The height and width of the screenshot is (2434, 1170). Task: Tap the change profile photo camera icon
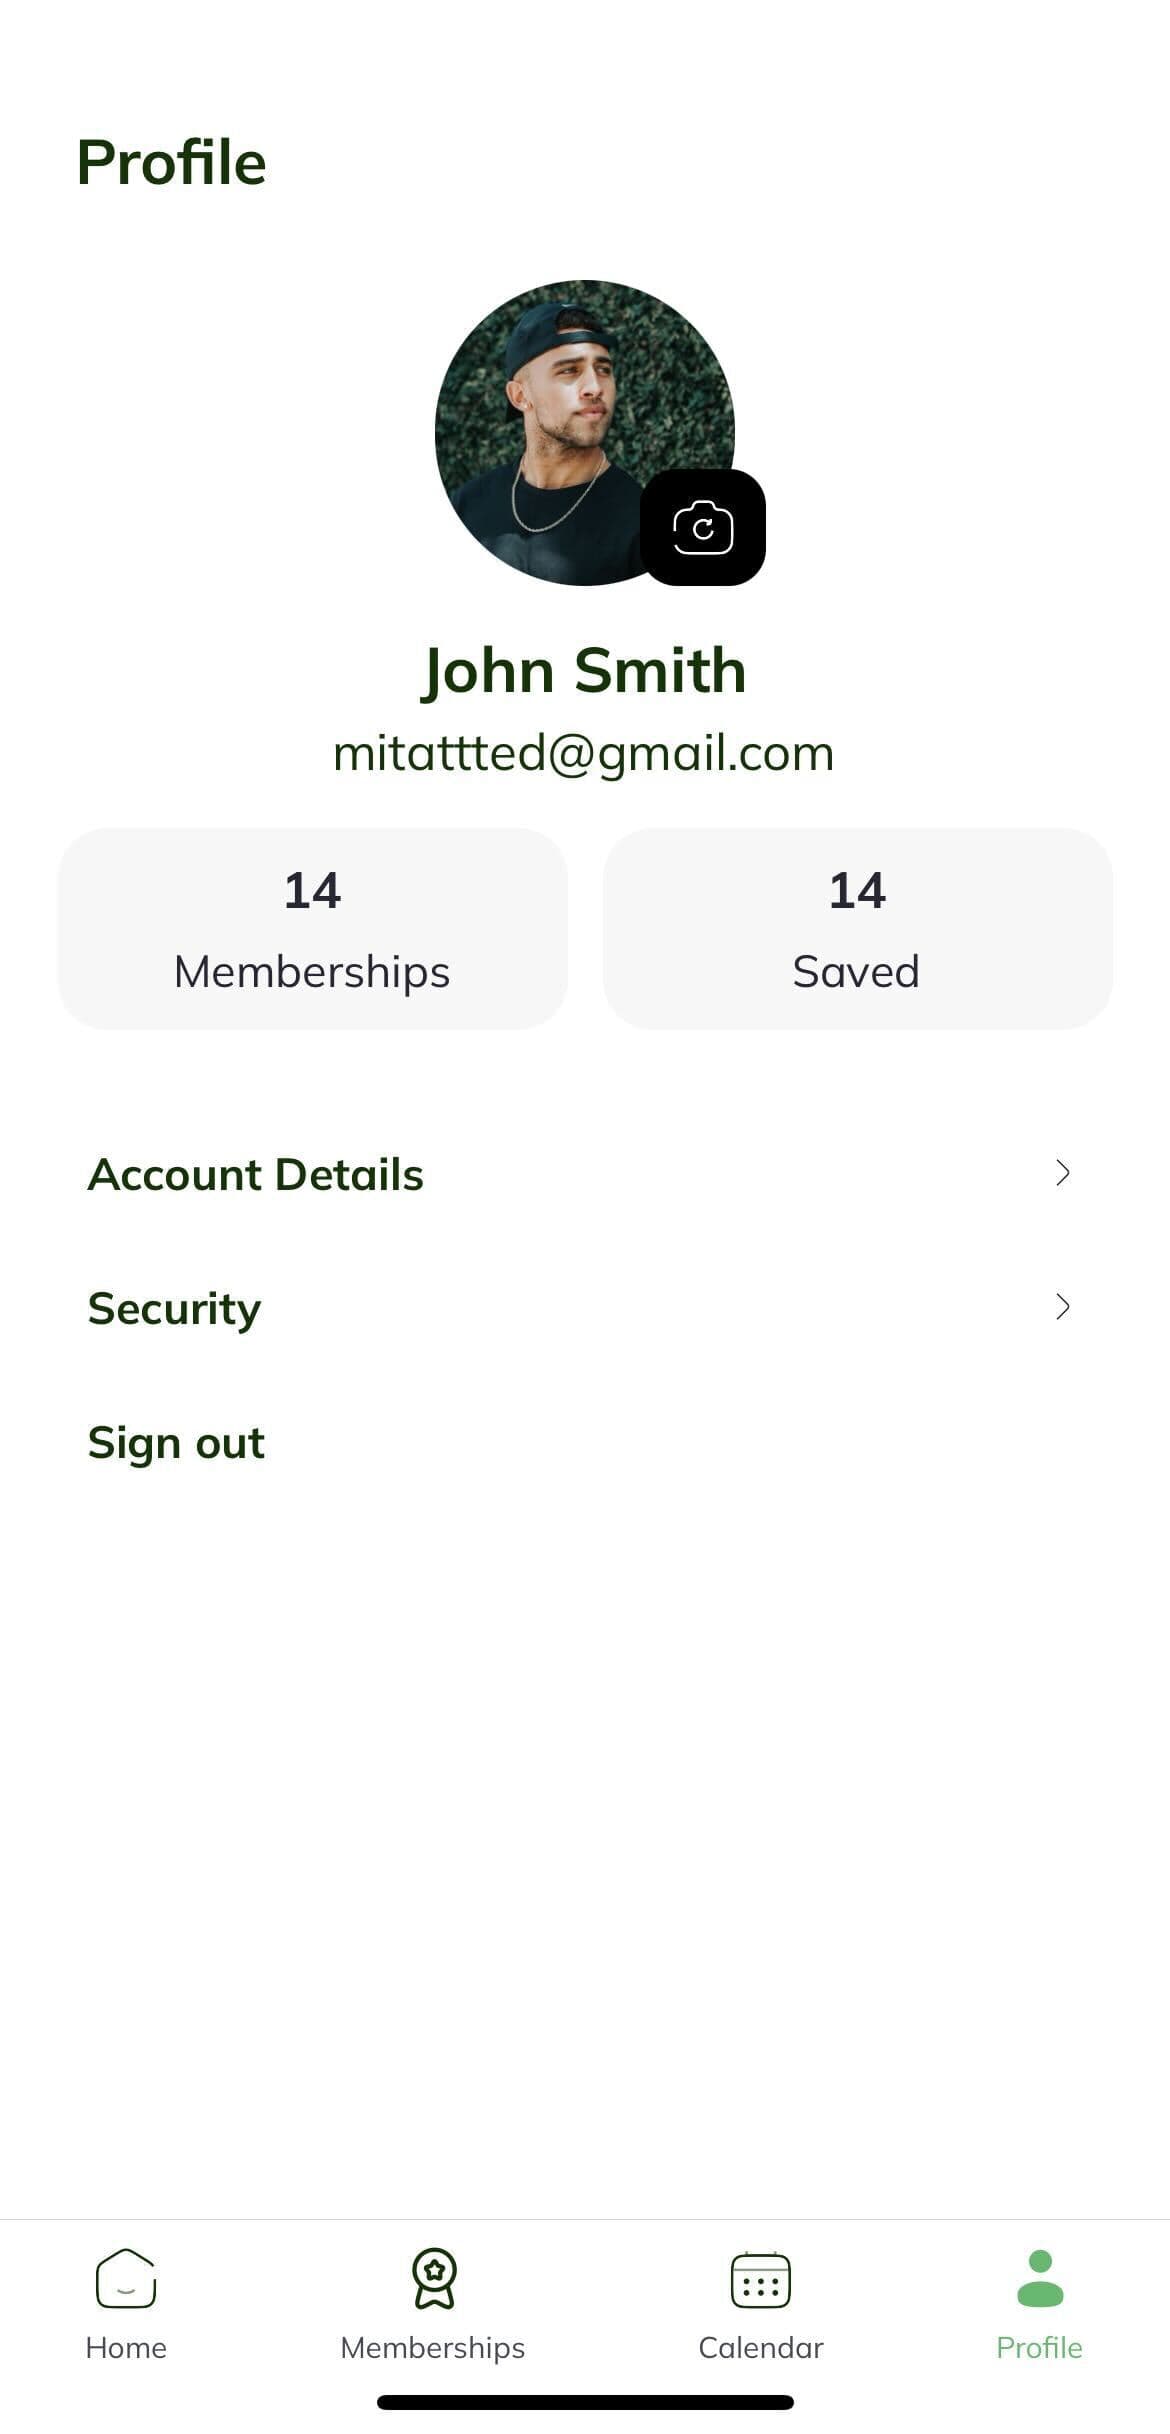[x=703, y=527]
